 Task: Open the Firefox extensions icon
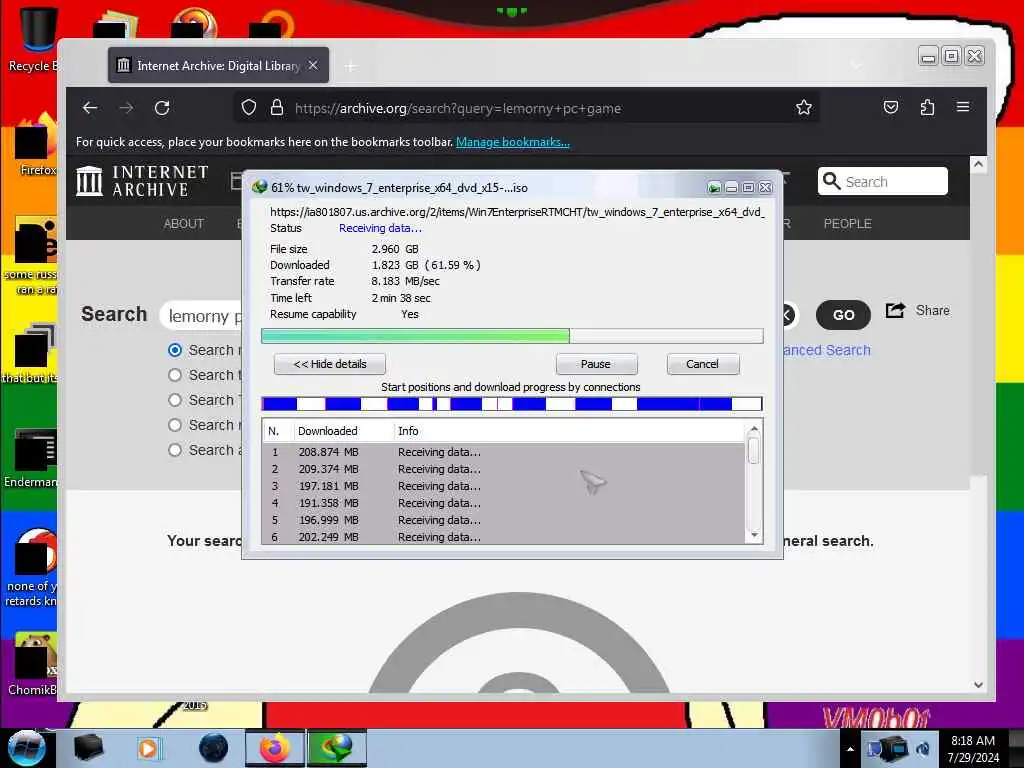pyautogui.click(x=927, y=107)
